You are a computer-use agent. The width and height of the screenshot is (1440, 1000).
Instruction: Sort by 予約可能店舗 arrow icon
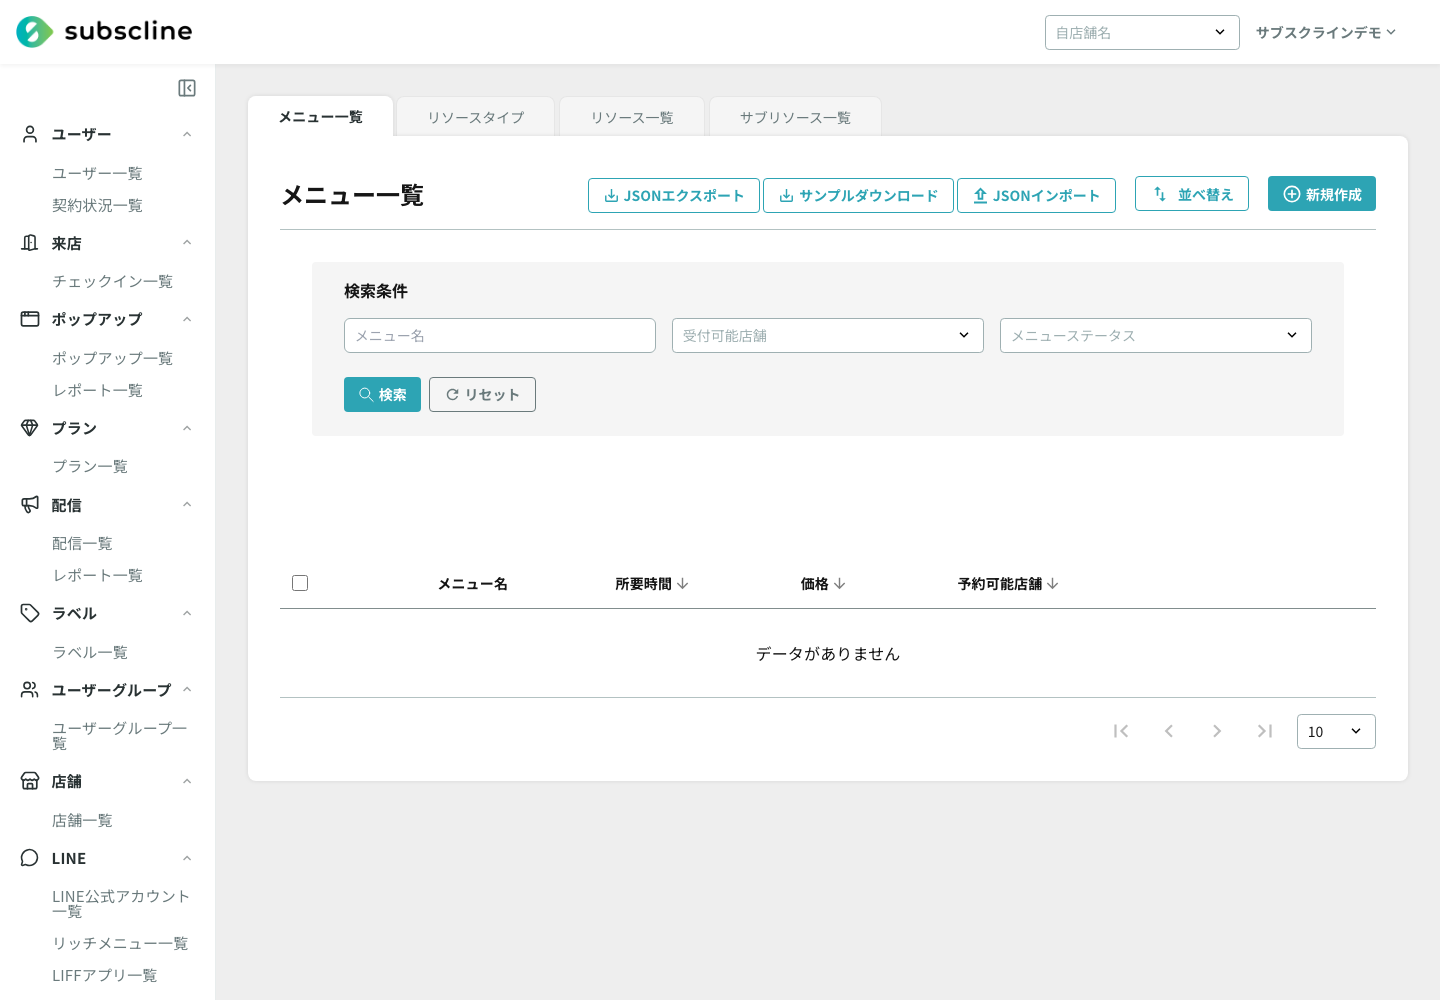pos(1053,583)
